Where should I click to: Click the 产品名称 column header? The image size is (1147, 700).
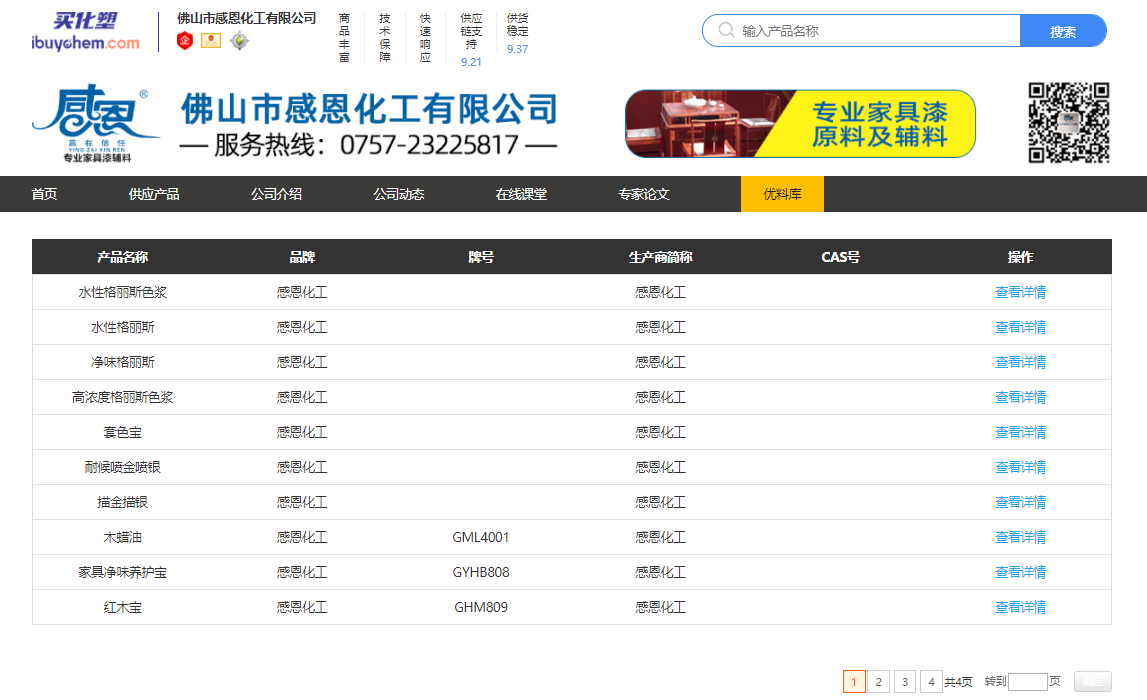(122, 257)
